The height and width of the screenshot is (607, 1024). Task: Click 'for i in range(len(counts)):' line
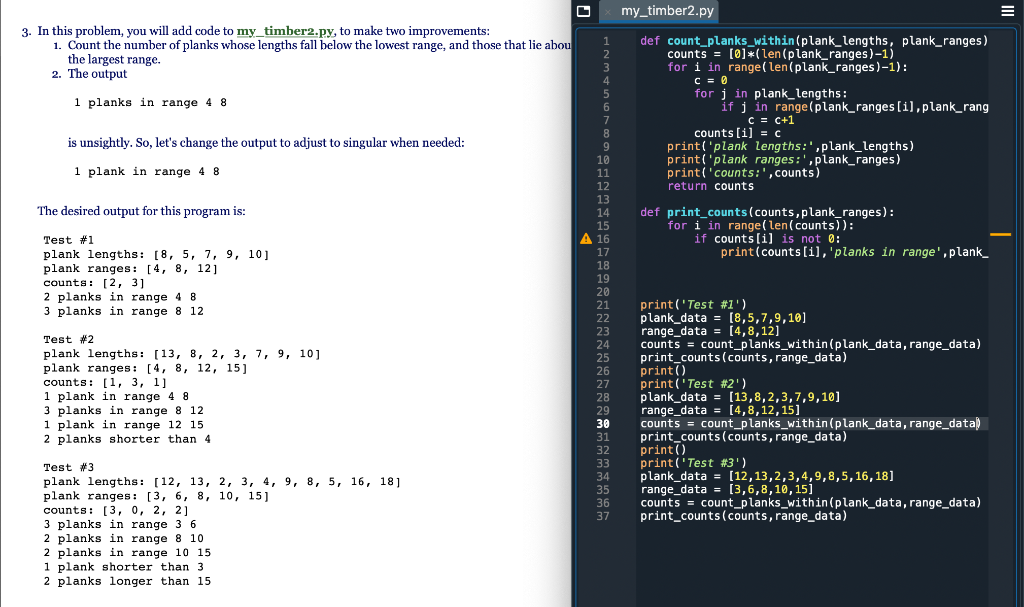(760, 225)
